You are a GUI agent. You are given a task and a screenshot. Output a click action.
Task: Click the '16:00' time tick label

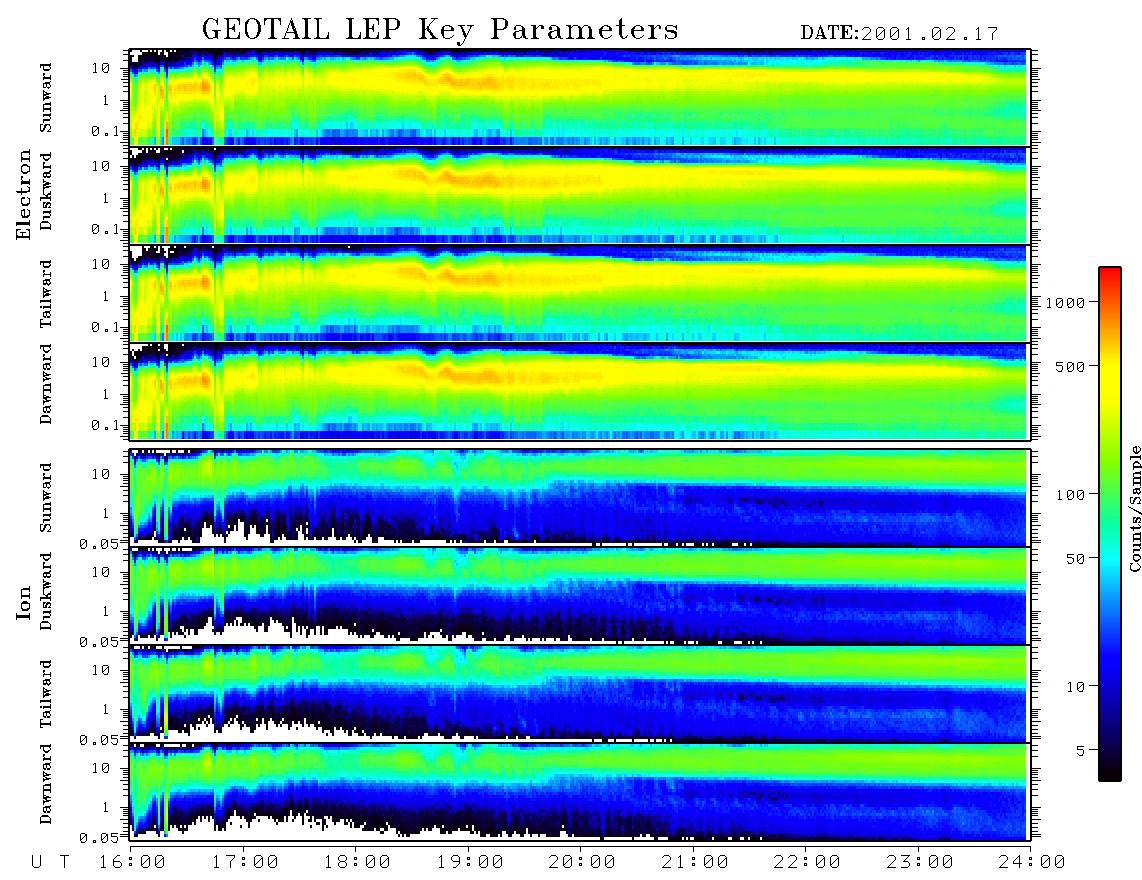pyautogui.click(x=131, y=863)
